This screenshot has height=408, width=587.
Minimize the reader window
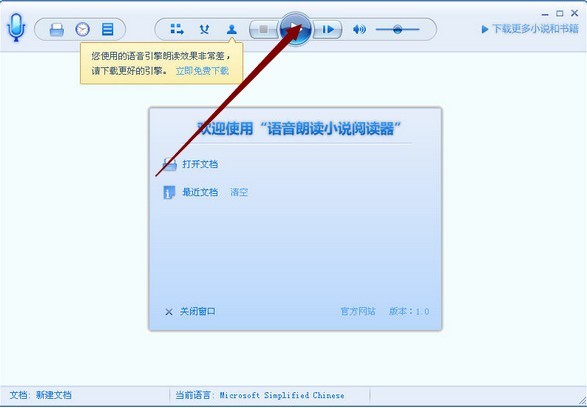[x=545, y=14]
